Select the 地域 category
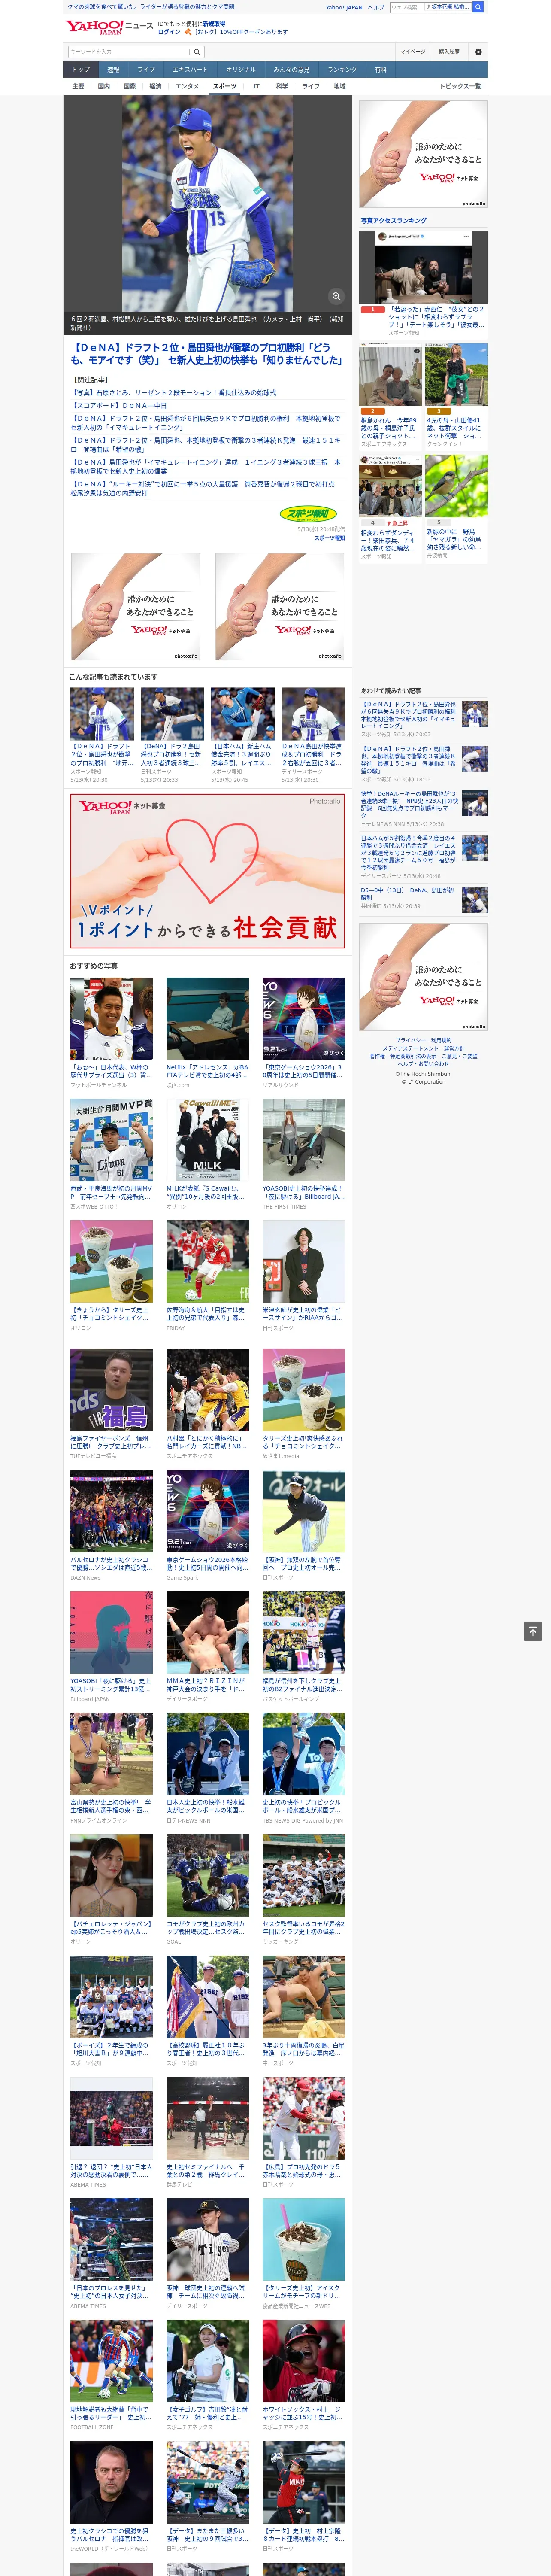This screenshot has width=551, height=2576. pos(340,86)
